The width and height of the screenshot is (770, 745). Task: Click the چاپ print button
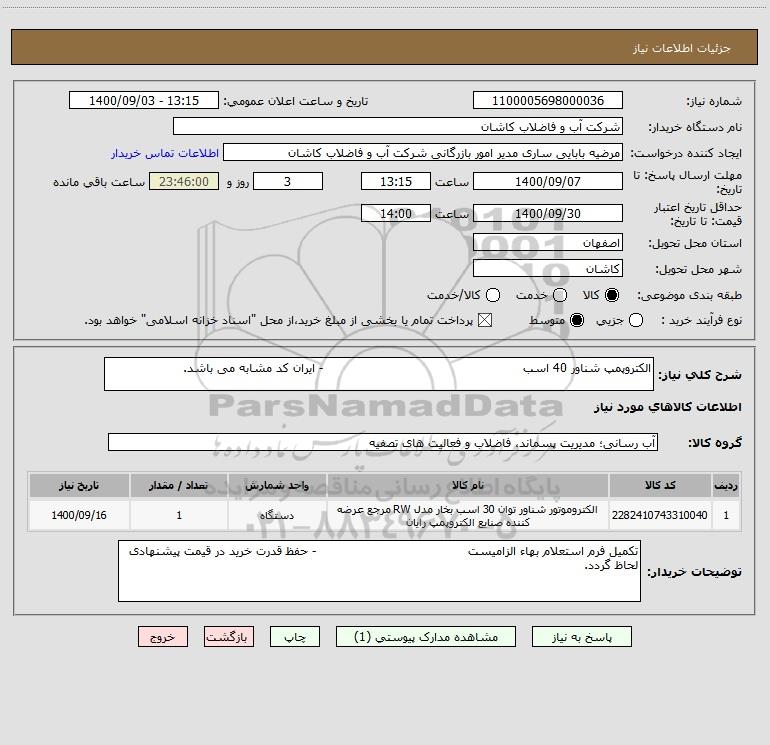tap(295, 637)
